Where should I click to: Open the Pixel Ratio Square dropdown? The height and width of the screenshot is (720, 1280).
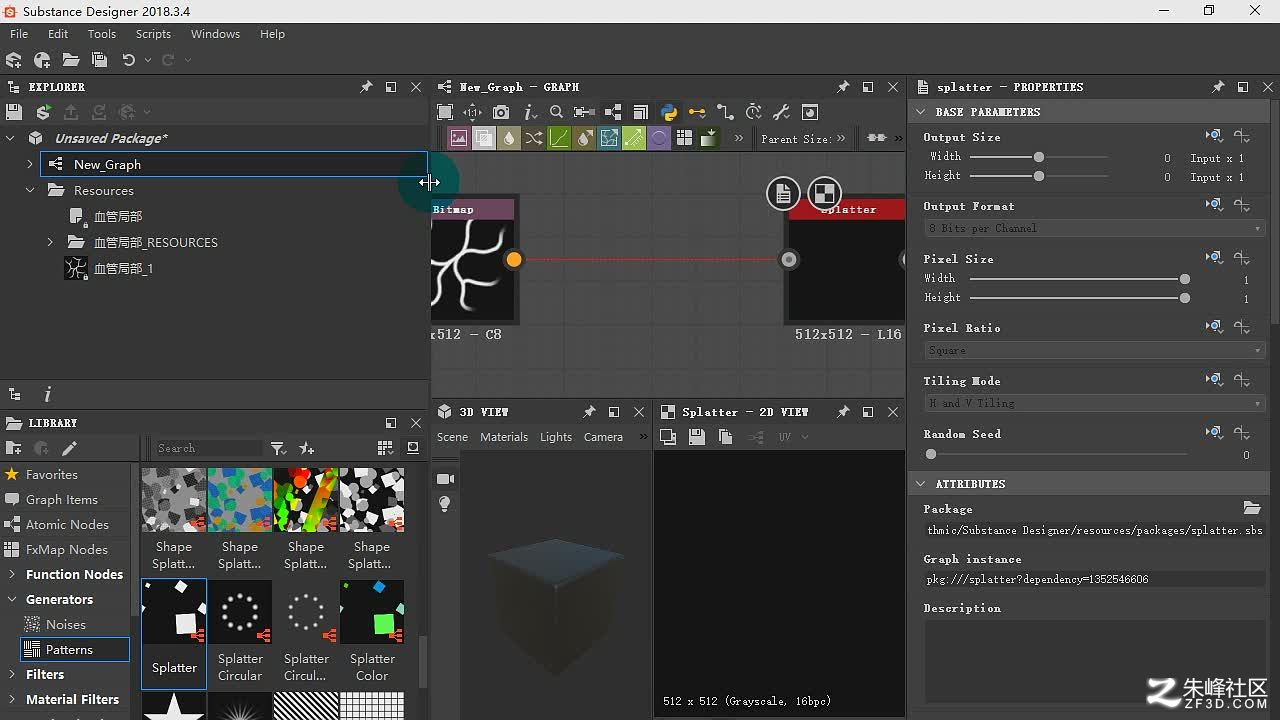(x=1095, y=350)
